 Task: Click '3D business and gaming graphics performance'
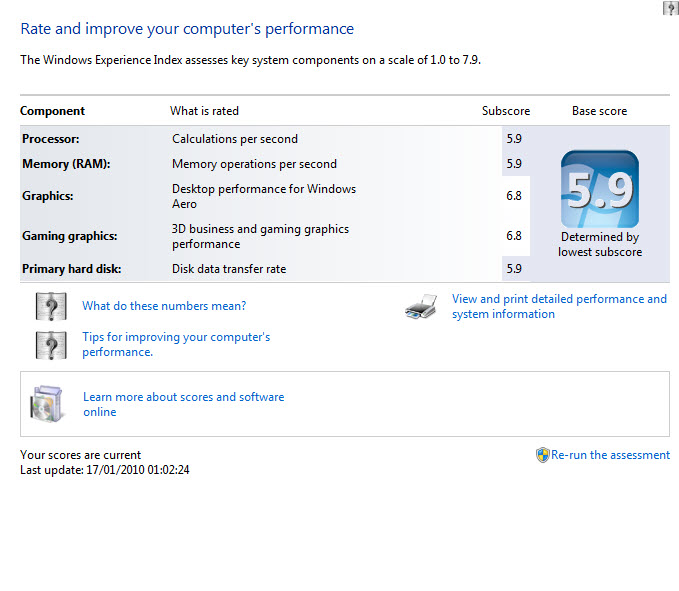tap(260, 236)
